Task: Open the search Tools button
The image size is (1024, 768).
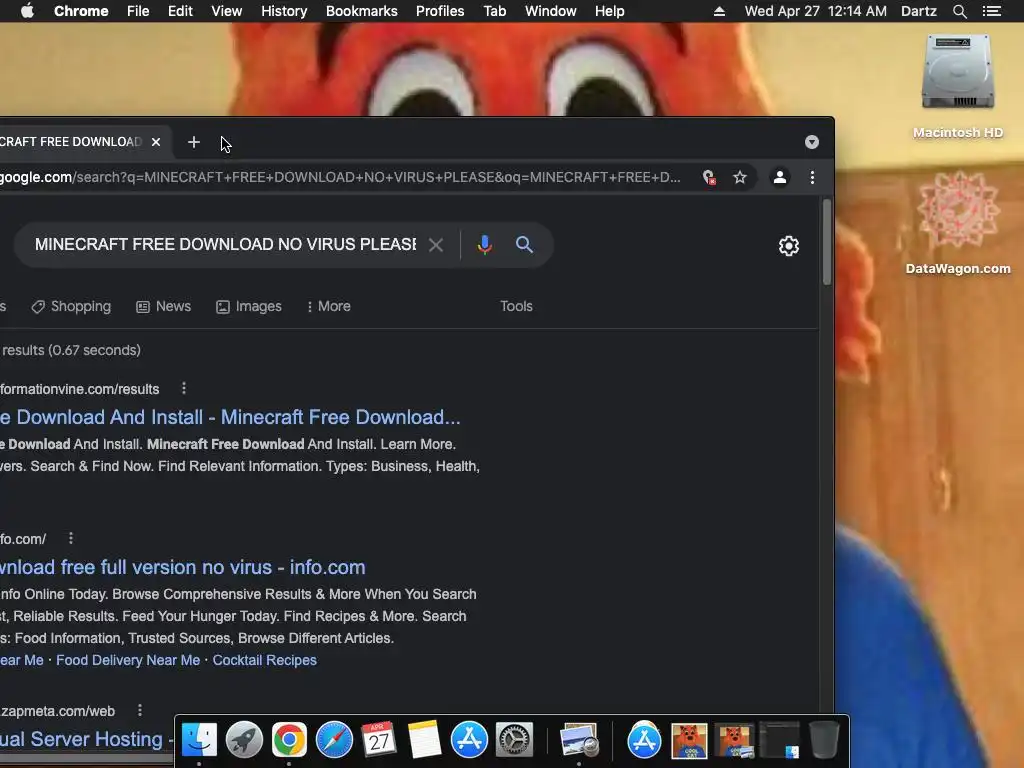Action: click(516, 306)
